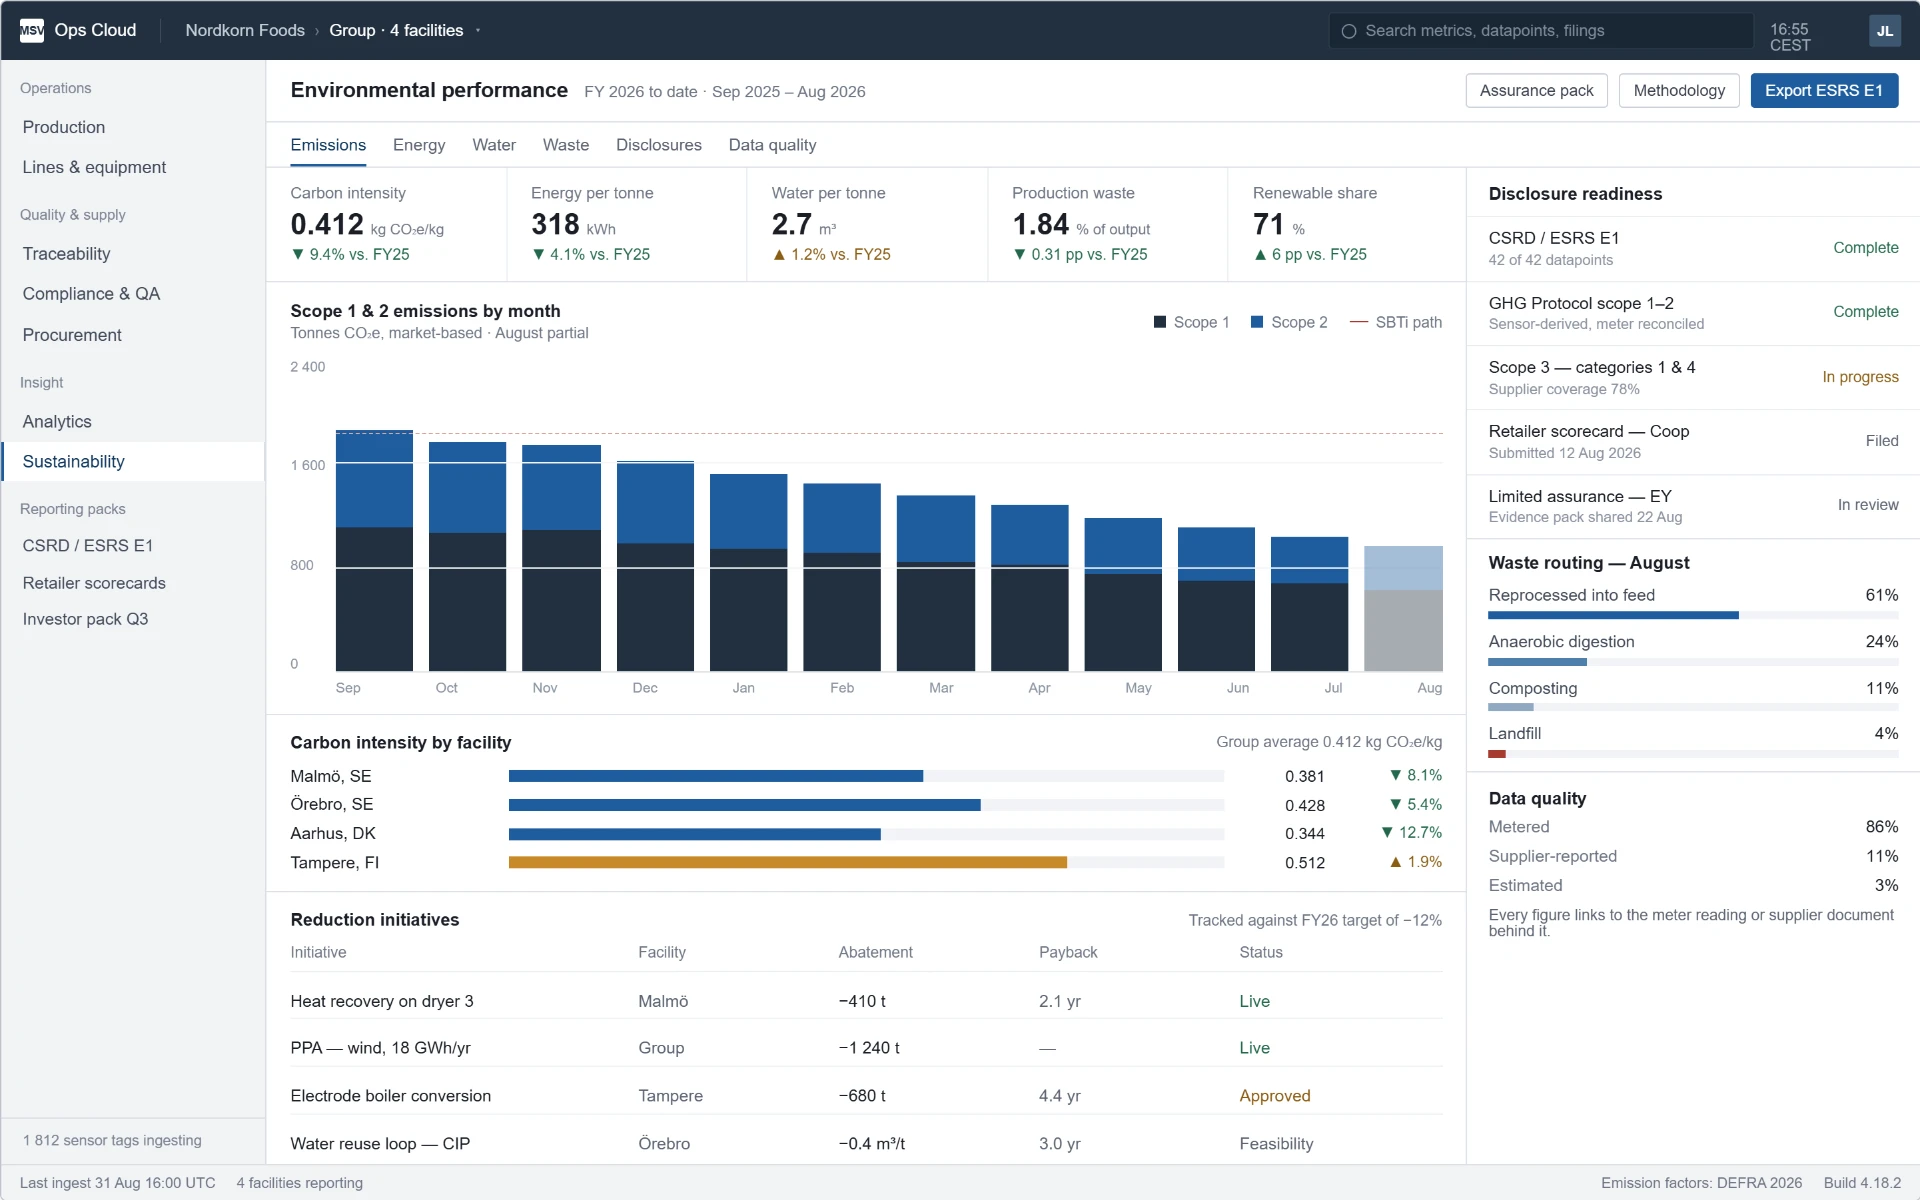Open Compliance & QA in sidebar

point(133,294)
